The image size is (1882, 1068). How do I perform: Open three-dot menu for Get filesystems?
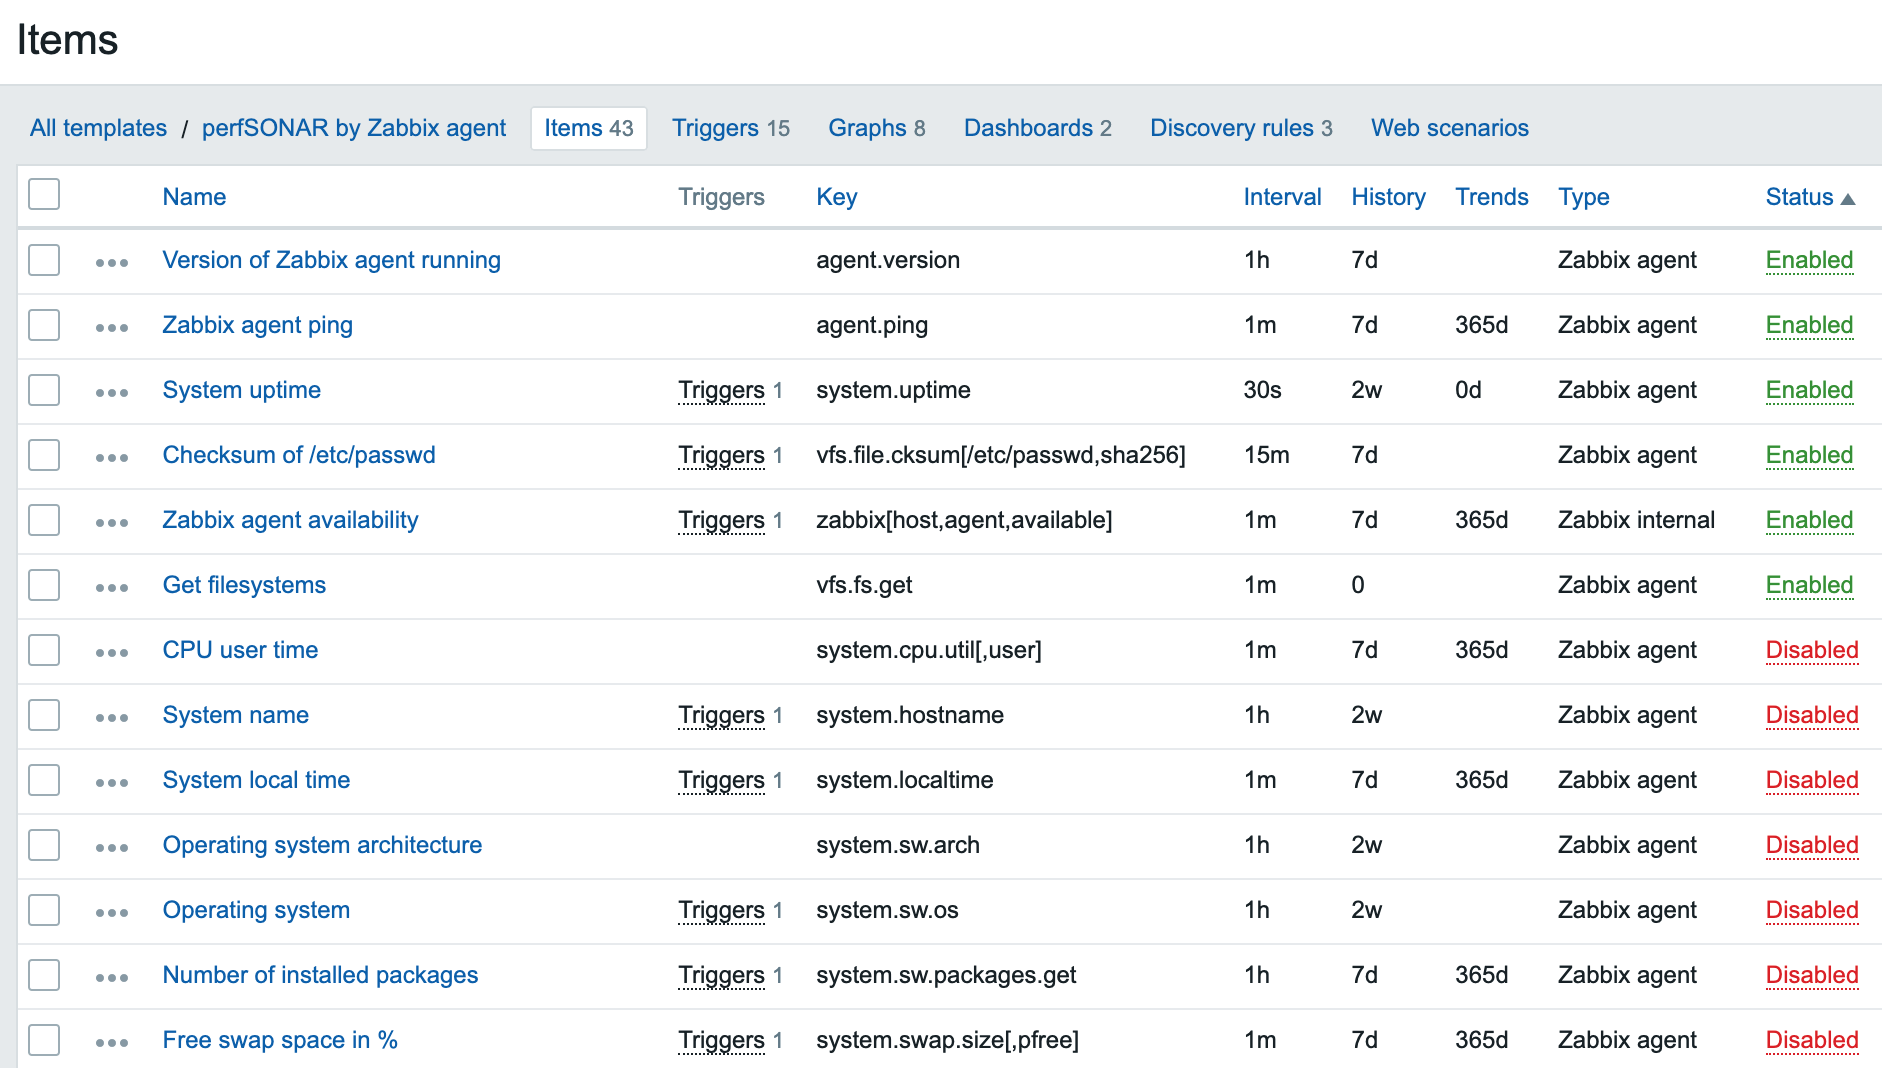(x=112, y=587)
